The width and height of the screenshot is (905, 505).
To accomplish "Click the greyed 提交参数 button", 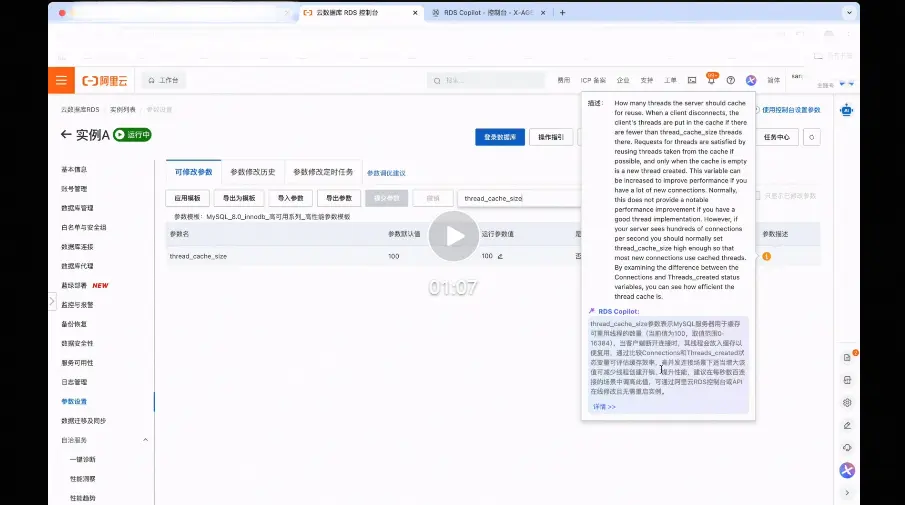I will click(x=387, y=198).
